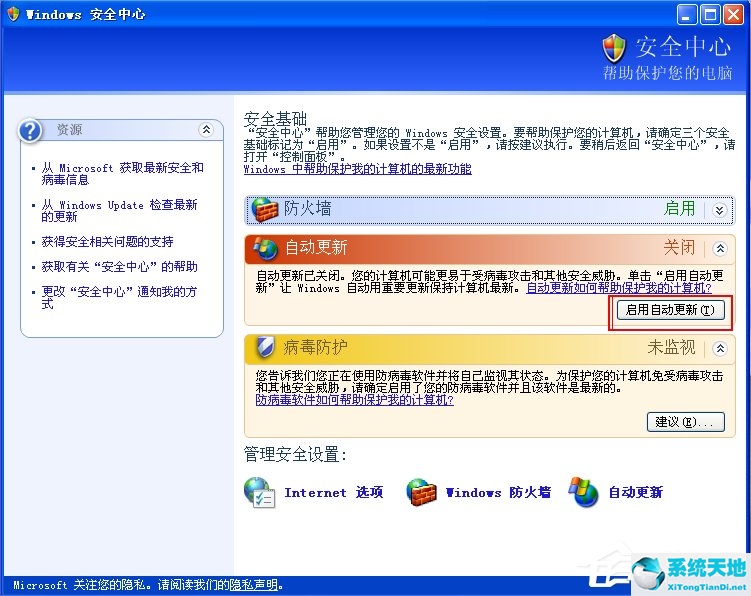The image size is (751, 596).
Task: Open link 更改“安全中心”通知我的方式
Action: pyautogui.click(x=119, y=298)
